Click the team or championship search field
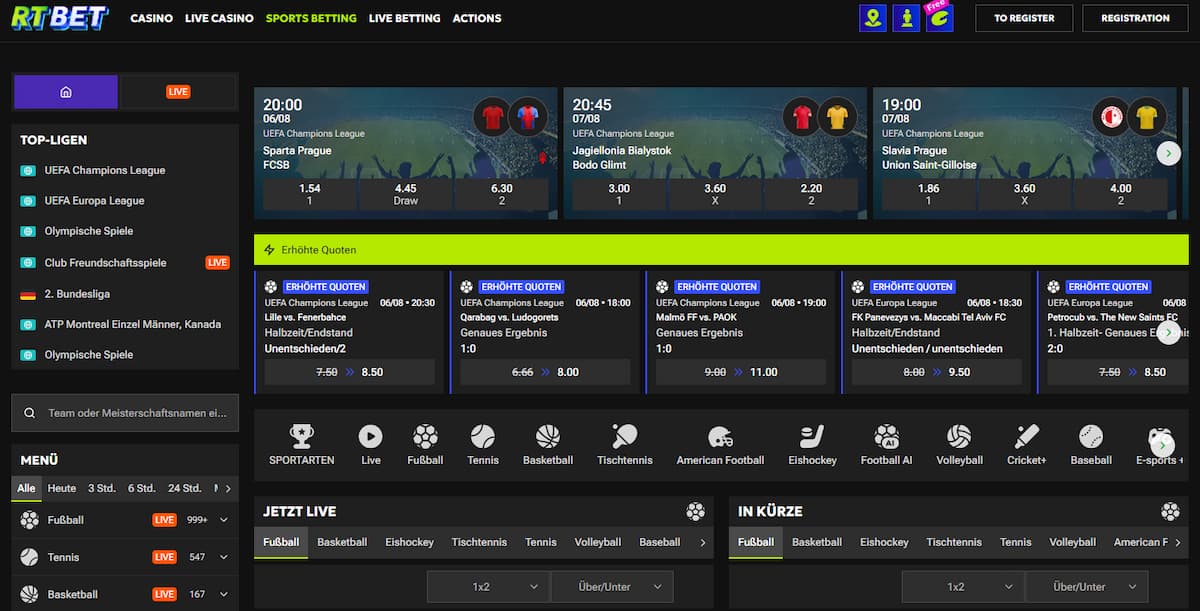The height and width of the screenshot is (611, 1200). [x=125, y=412]
